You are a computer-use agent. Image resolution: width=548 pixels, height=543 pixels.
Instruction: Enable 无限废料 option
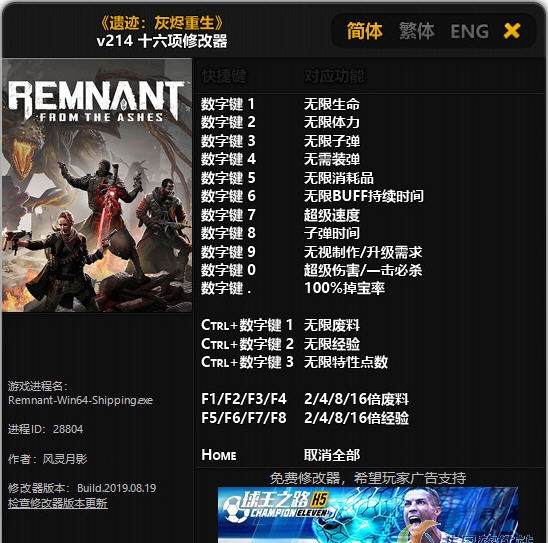pos(332,325)
